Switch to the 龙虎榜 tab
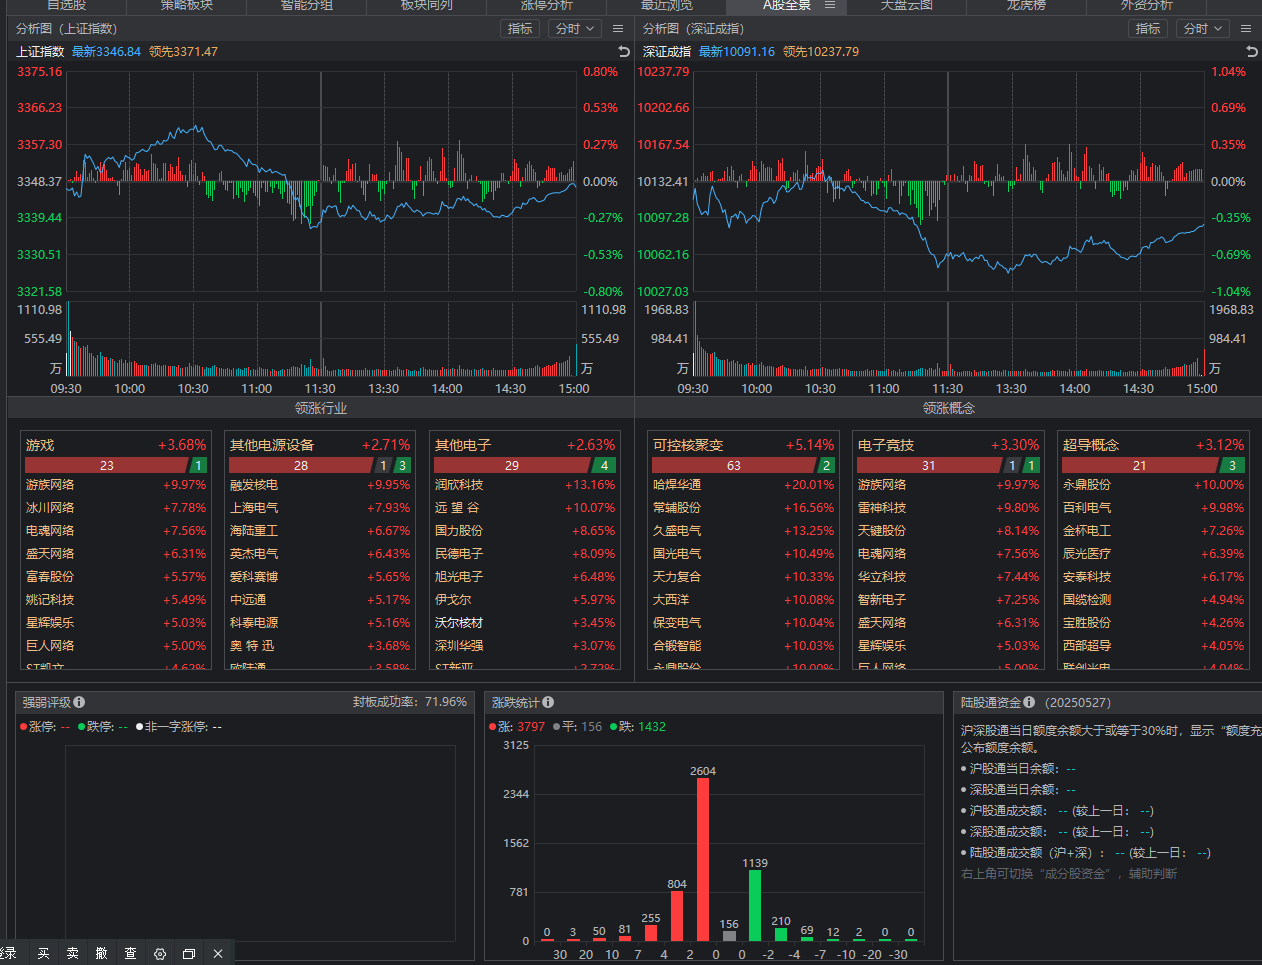Screen dimensions: 1262x965 [1026, 5]
